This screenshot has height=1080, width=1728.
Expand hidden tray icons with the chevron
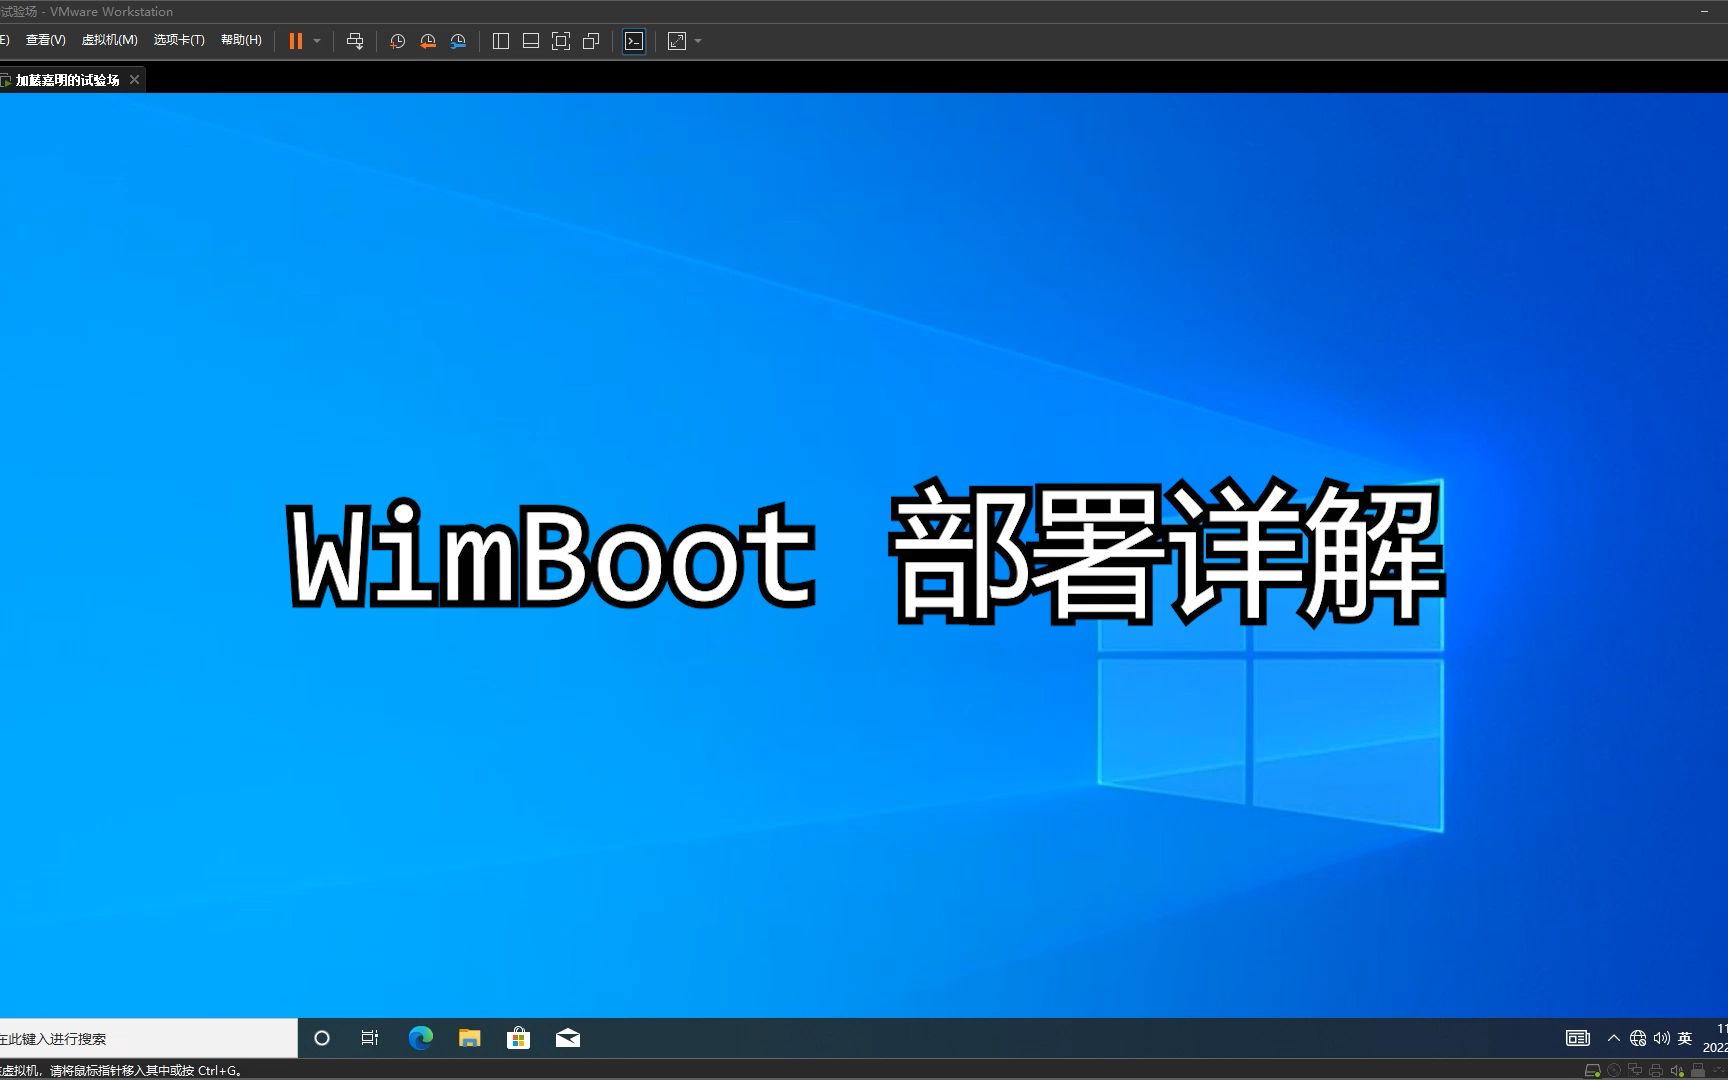click(1613, 1038)
